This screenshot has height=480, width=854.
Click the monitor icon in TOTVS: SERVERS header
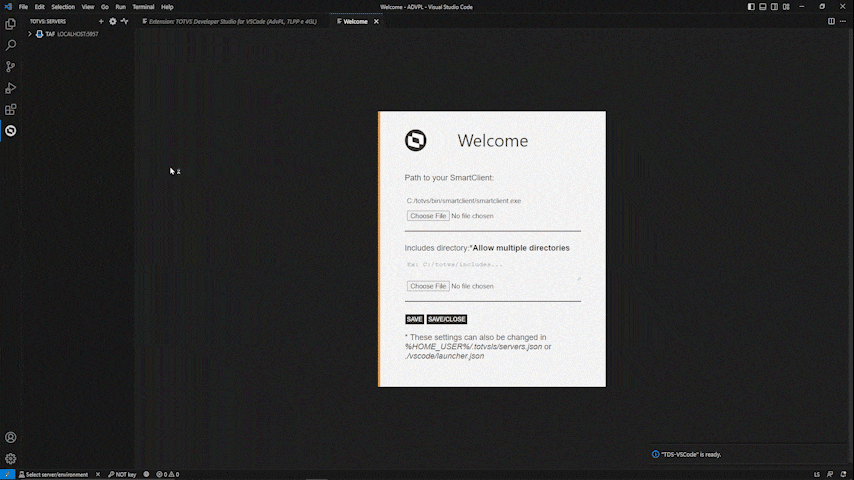(125, 21)
